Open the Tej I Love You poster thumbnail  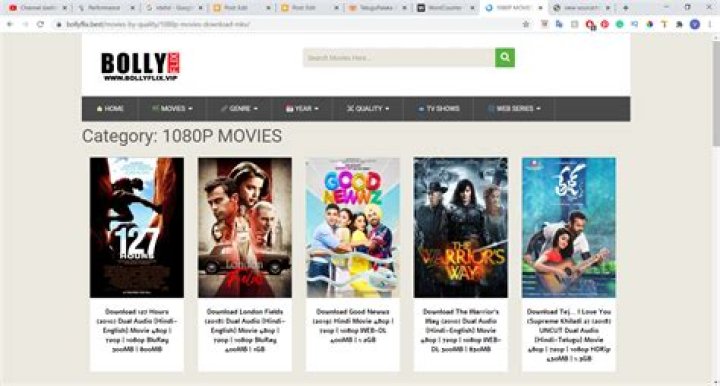569,228
